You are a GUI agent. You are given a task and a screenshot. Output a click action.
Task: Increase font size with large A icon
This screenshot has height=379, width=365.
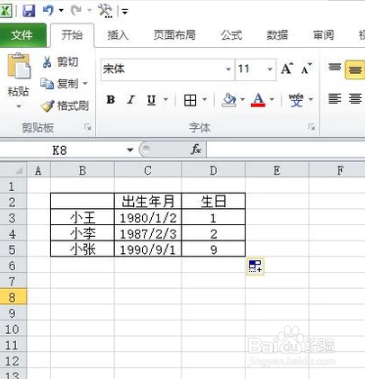tap(287, 69)
